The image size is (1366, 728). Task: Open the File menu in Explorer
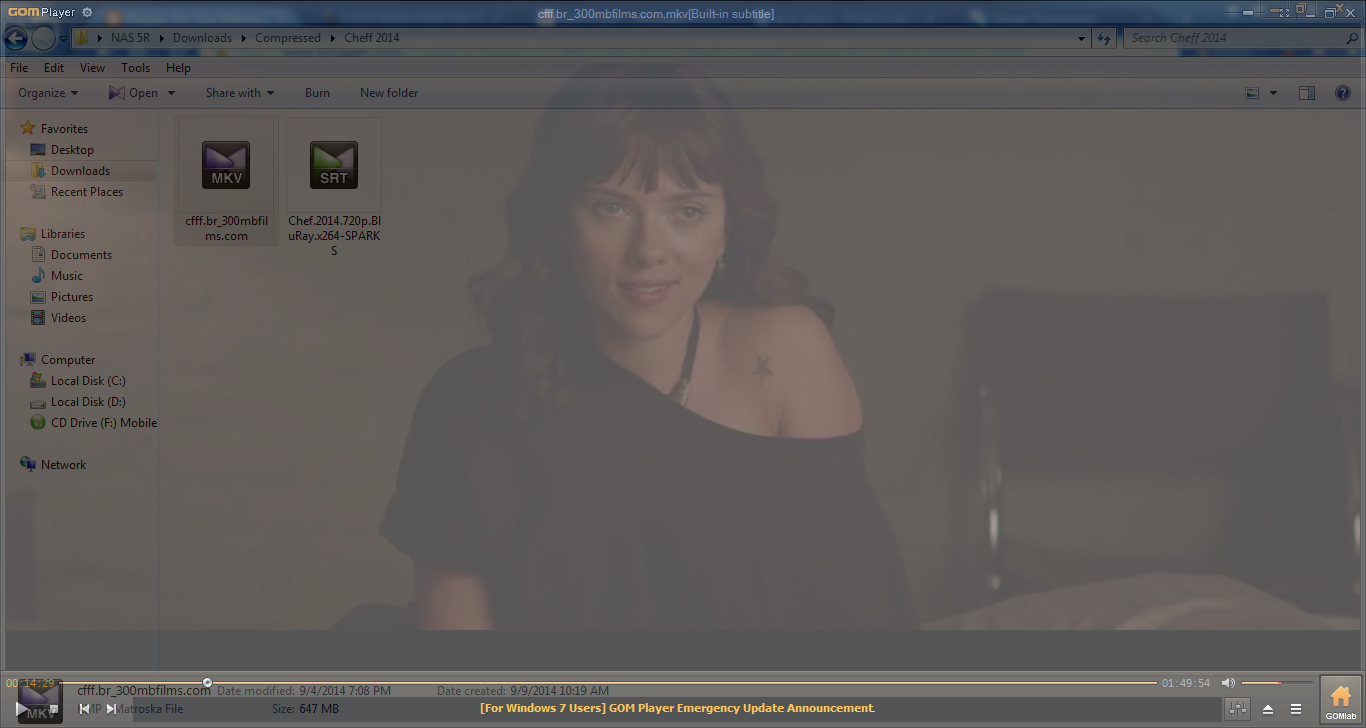pos(19,68)
